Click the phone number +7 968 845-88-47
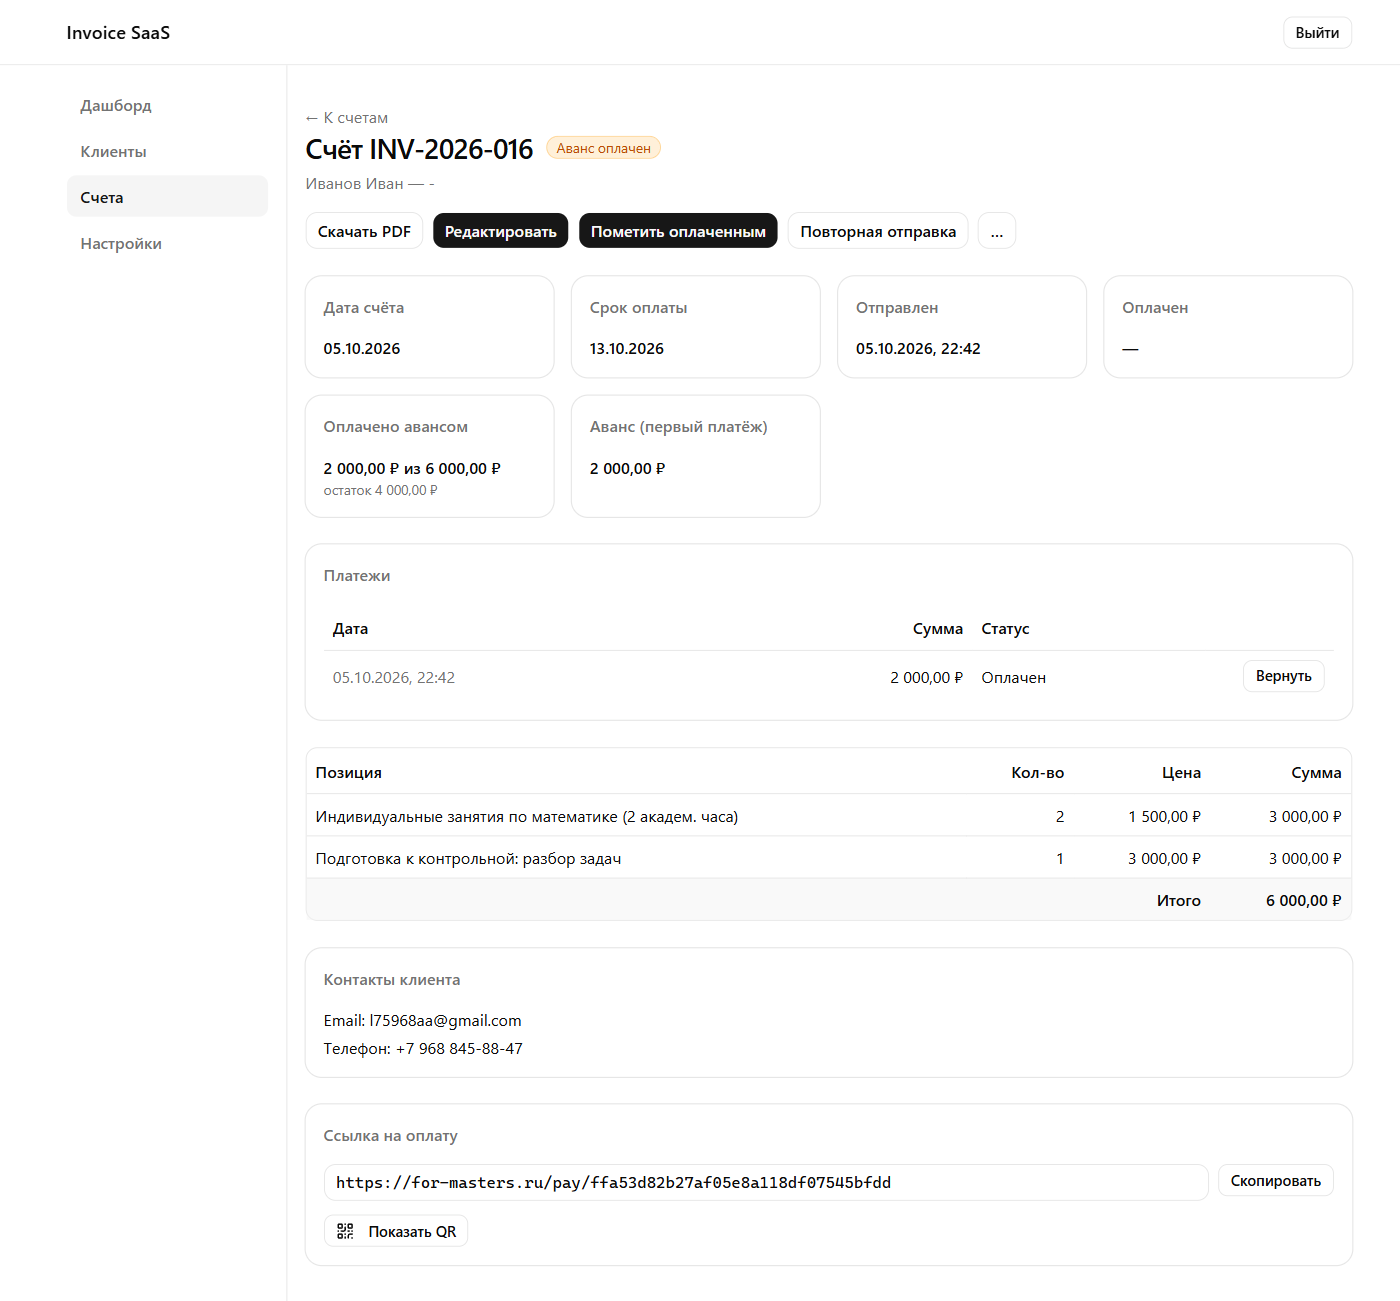 (x=459, y=1049)
